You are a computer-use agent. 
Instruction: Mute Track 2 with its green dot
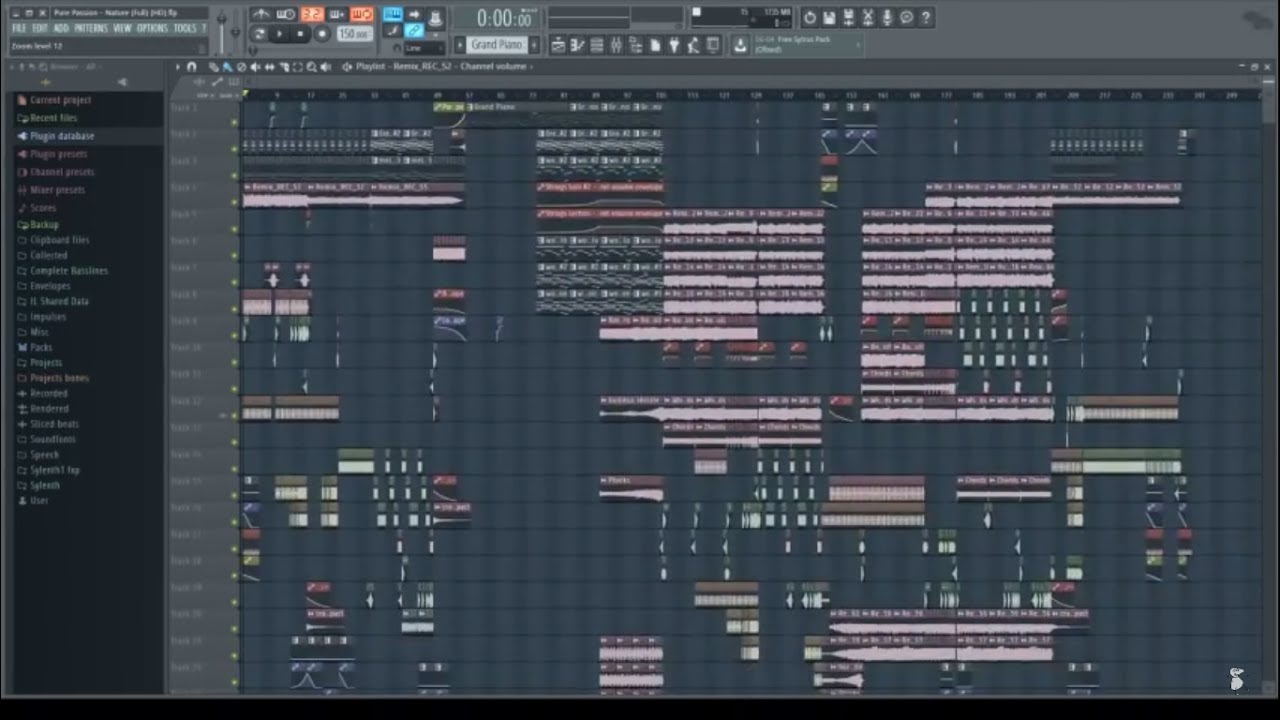(x=235, y=149)
